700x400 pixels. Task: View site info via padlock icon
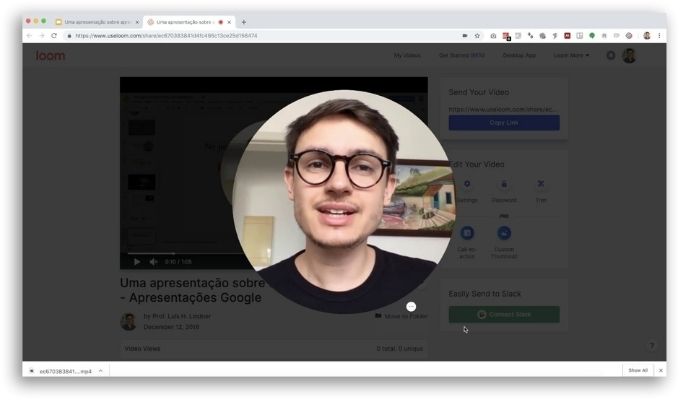click(69, 36)
